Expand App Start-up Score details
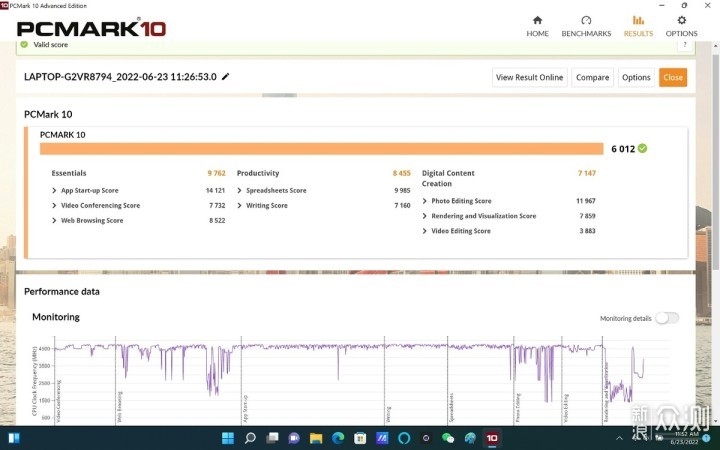 tap(54, 190)
